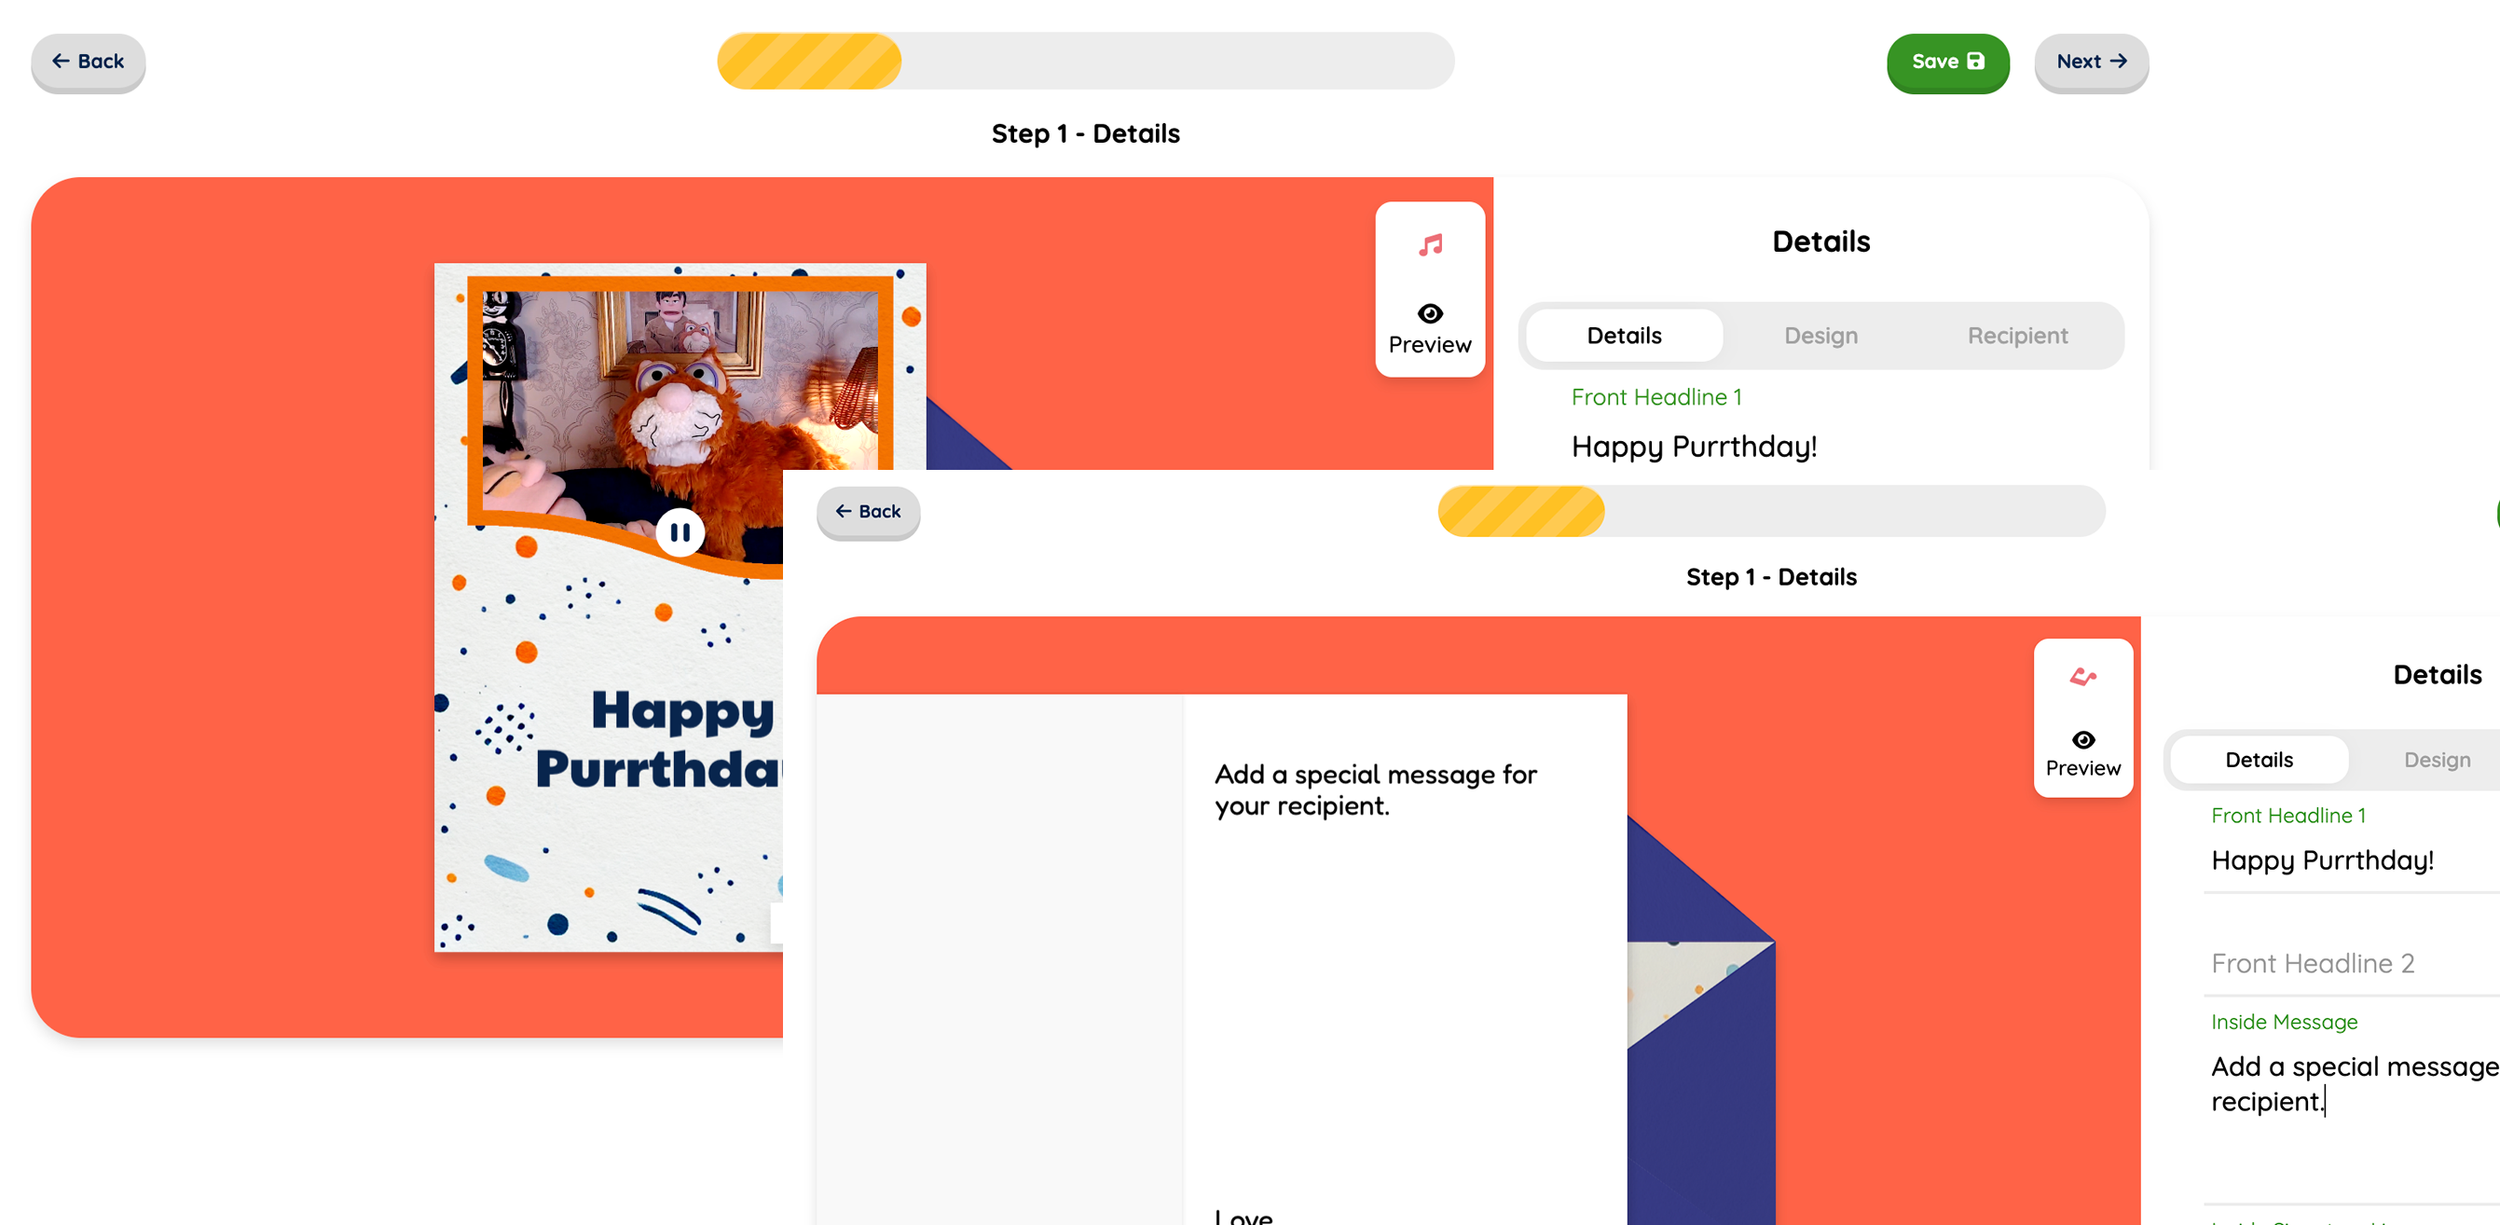Click the Back button in lower overlay
Viewport: 2500px width, 1225px height.
click(868, 512)
